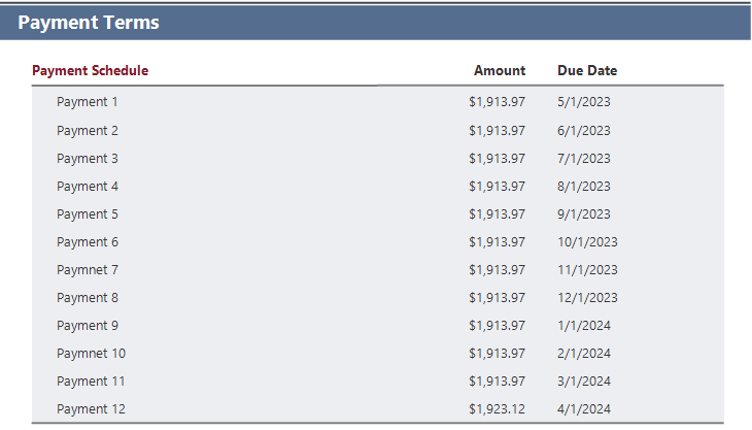Select the 7/1/2023 due date

[x=584, y=159]
